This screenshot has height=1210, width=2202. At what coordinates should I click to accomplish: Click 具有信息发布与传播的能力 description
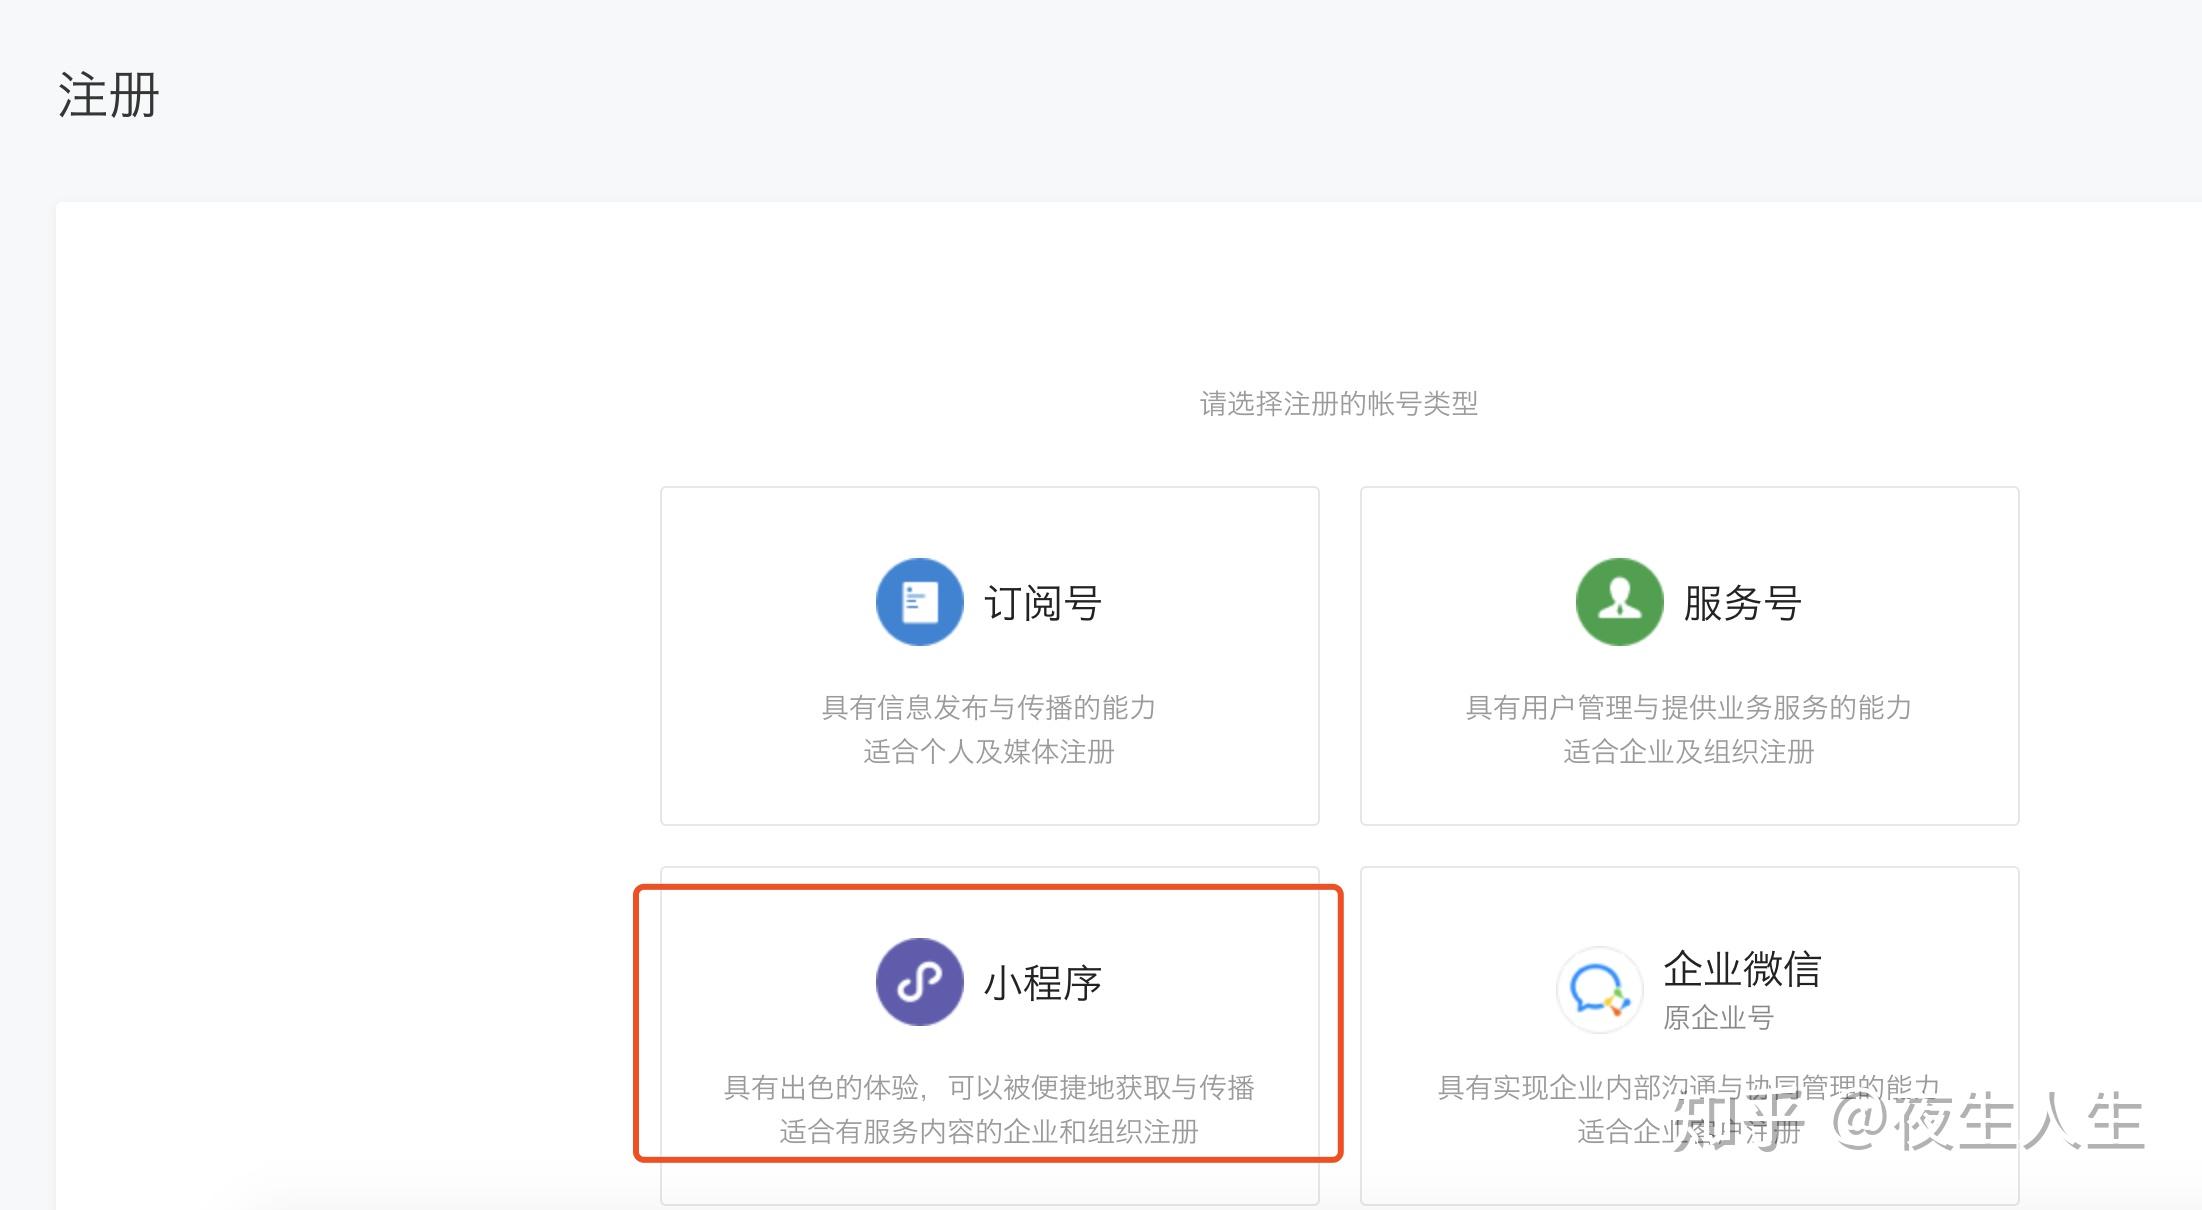point(988,708)
